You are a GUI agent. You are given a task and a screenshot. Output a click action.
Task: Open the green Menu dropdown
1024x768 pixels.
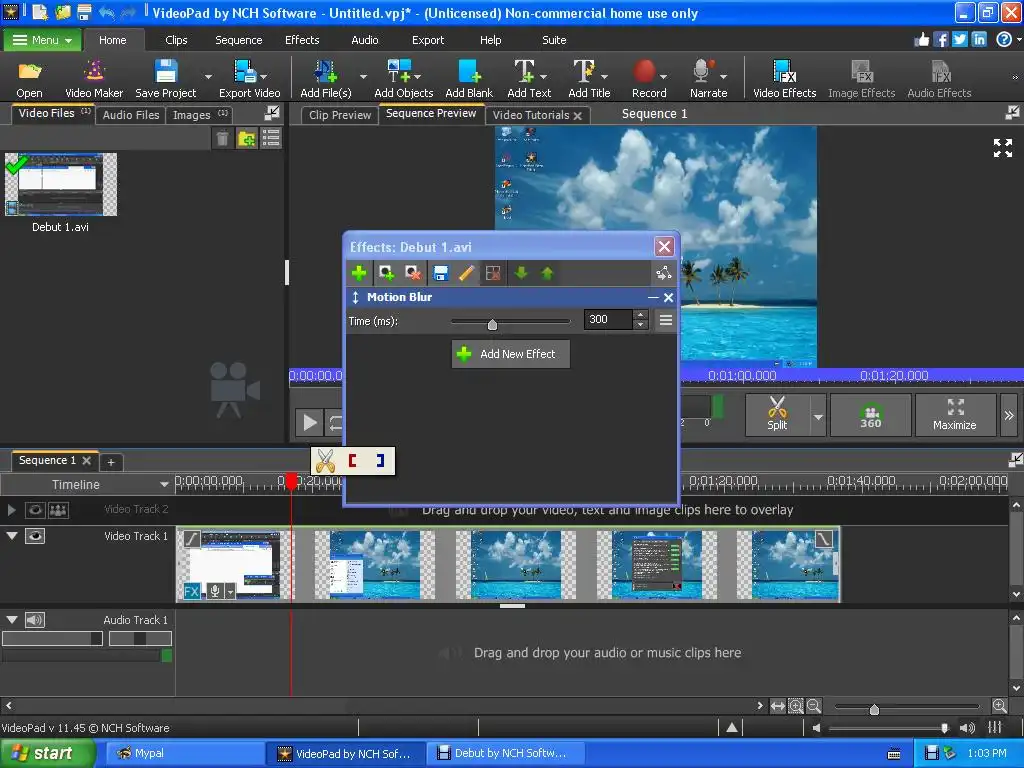42,40
